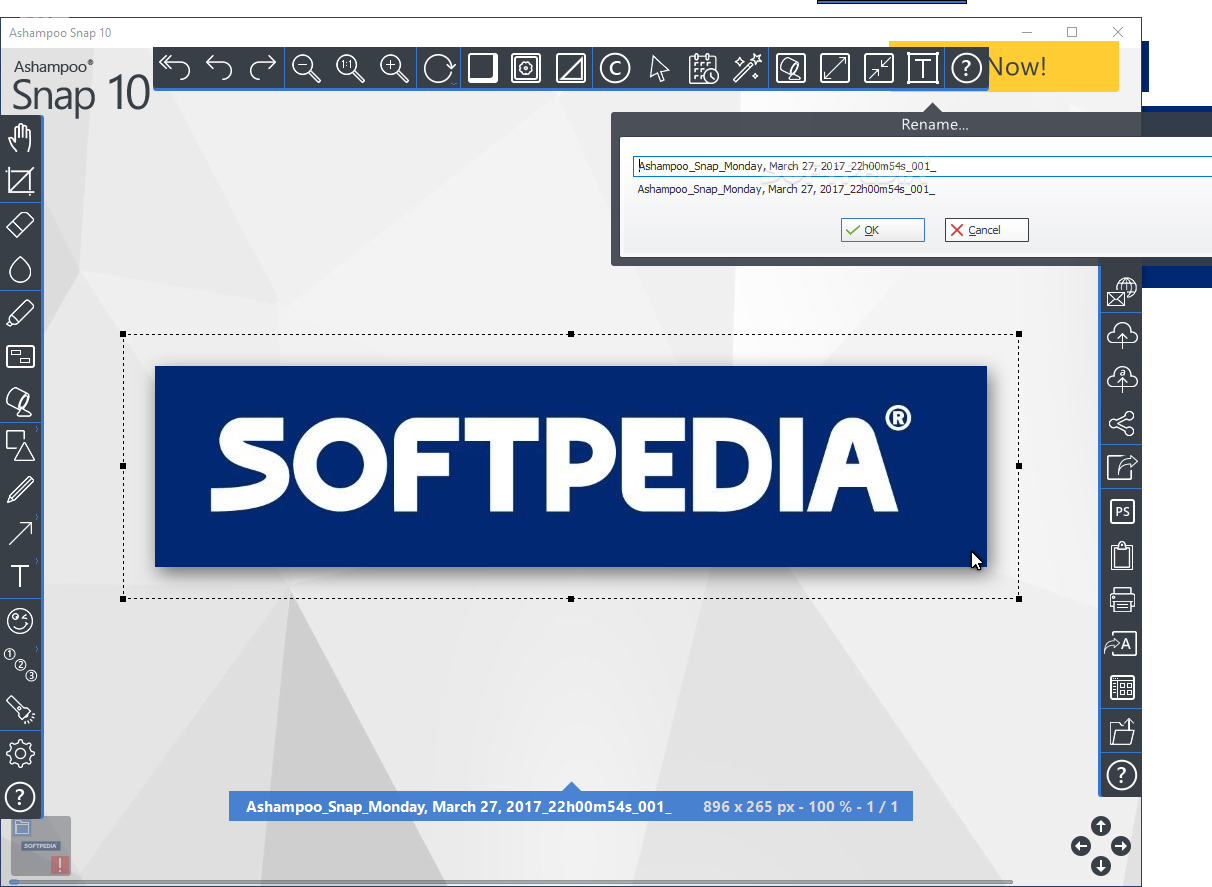Screen dimensions: 1212x887
Task: Print the capture
Action: click(1122, 599)
